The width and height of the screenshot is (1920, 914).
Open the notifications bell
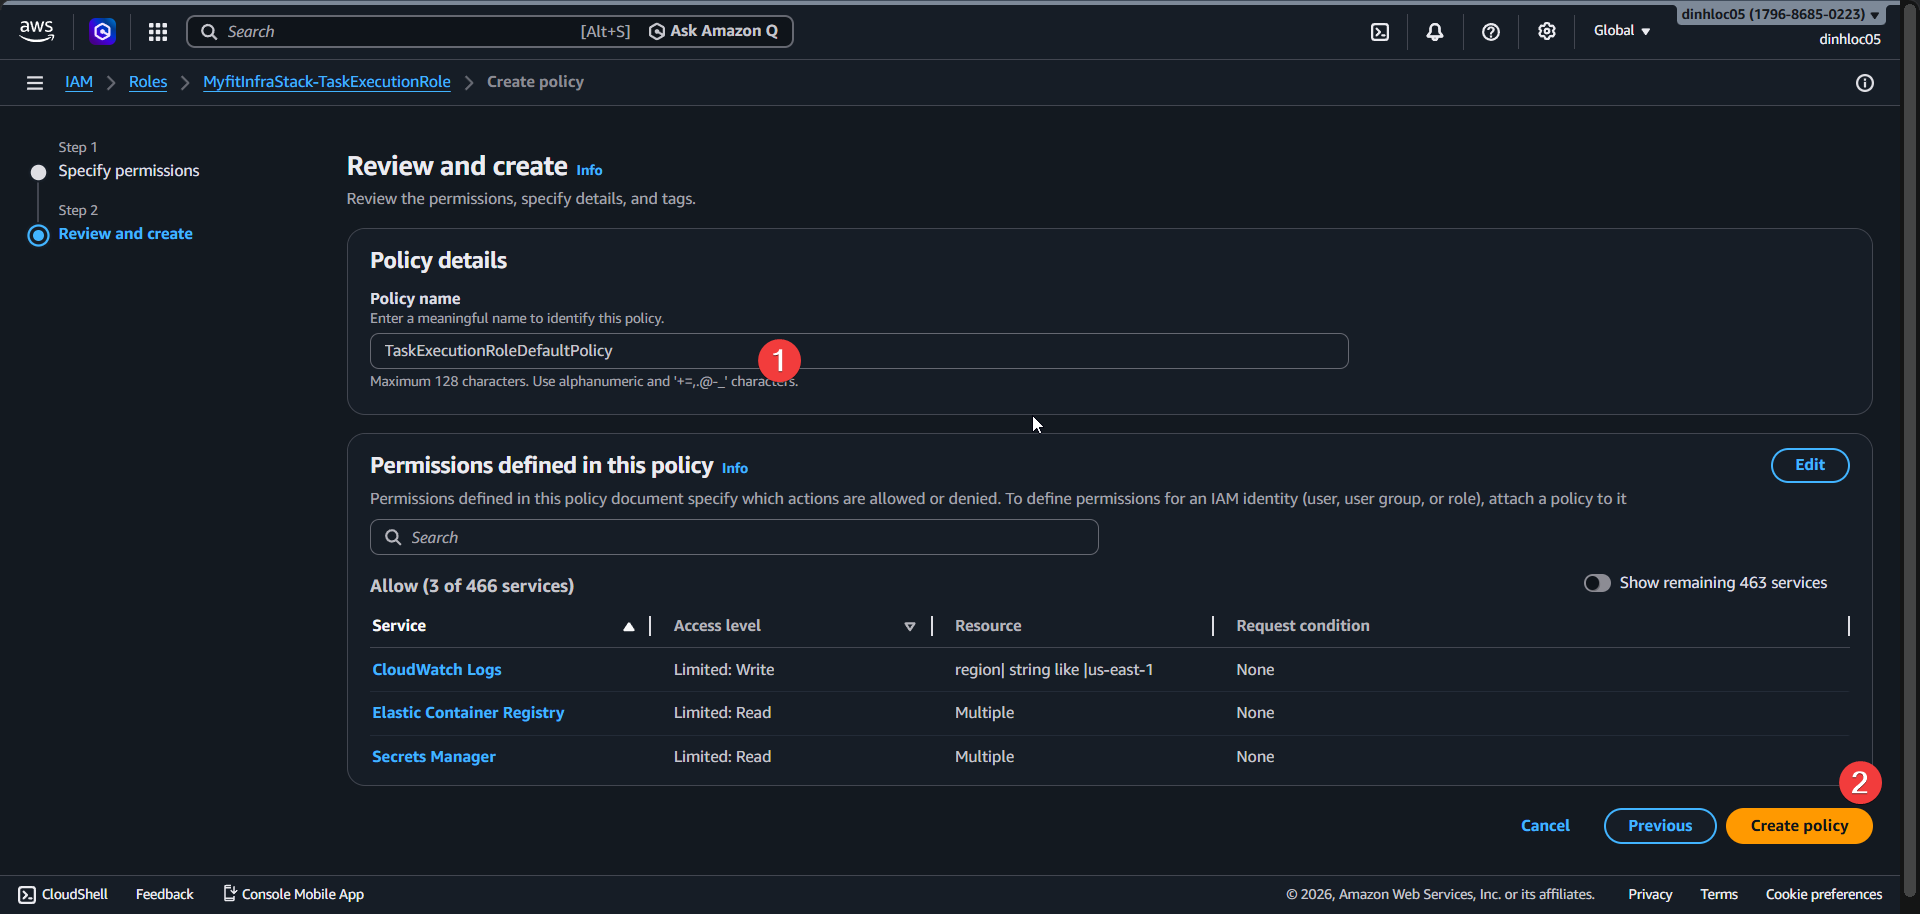click(1435, 31)
